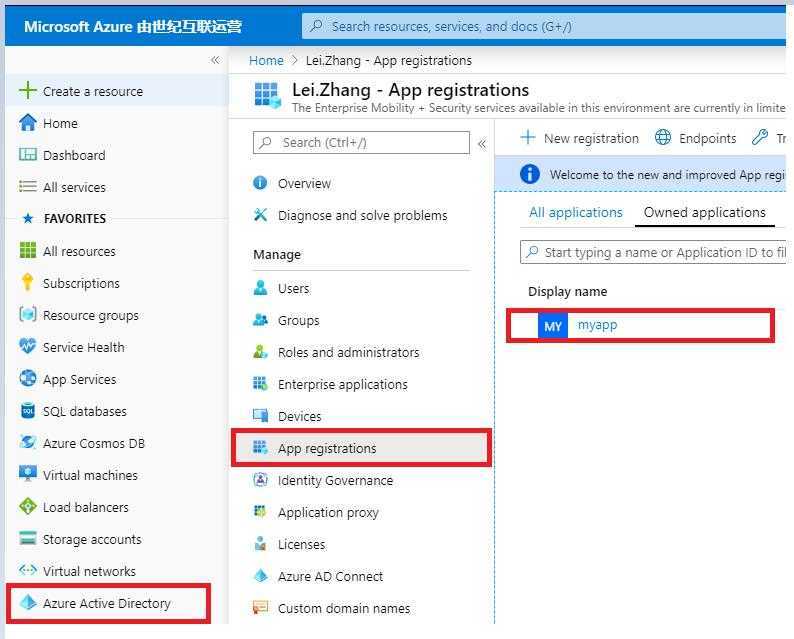Click Enterprise applications grid icon
The width and height of the screenshot is (794, 639).
pos(260,384)
